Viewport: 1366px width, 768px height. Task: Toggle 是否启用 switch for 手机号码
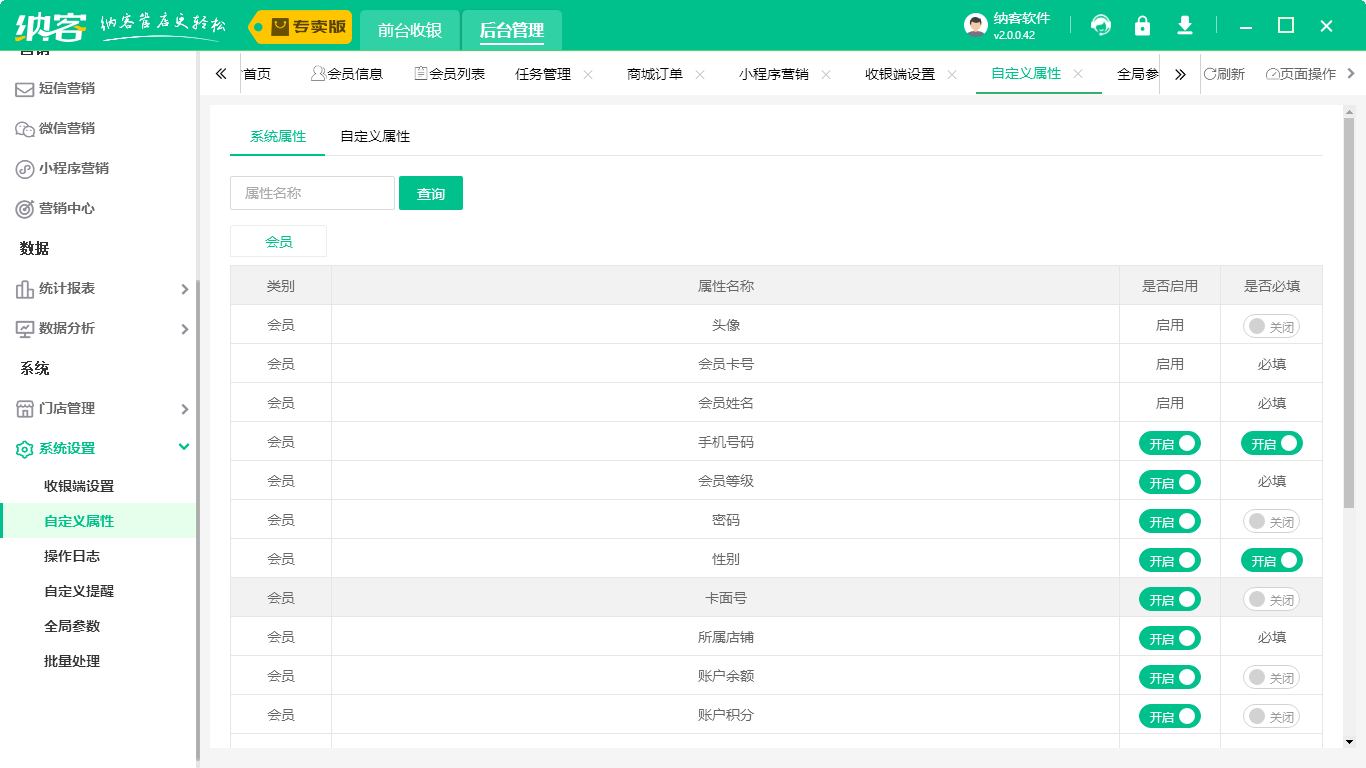[x=1170, y=443]
